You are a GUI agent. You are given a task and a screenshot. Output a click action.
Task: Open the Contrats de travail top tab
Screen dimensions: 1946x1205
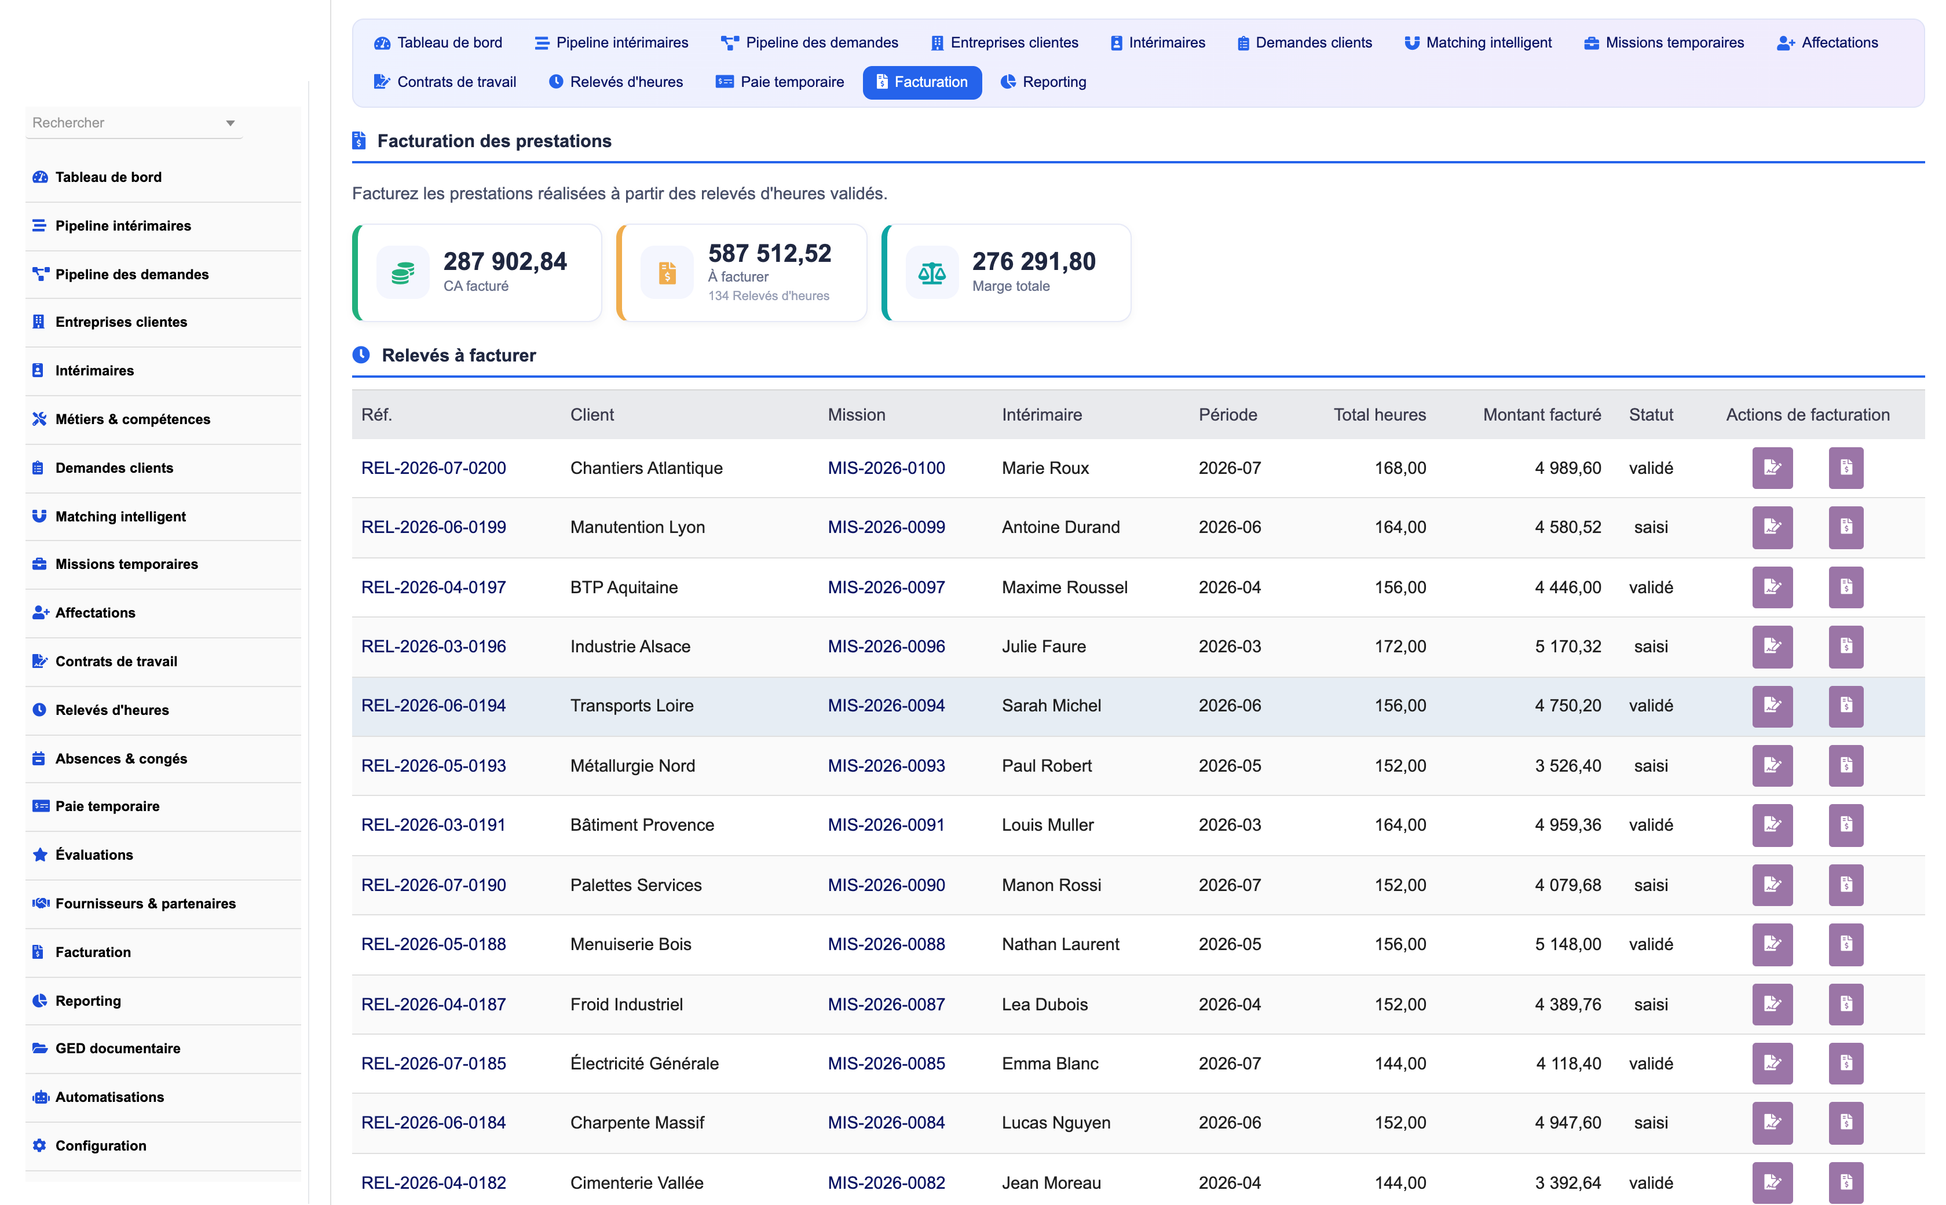[445, 82]
